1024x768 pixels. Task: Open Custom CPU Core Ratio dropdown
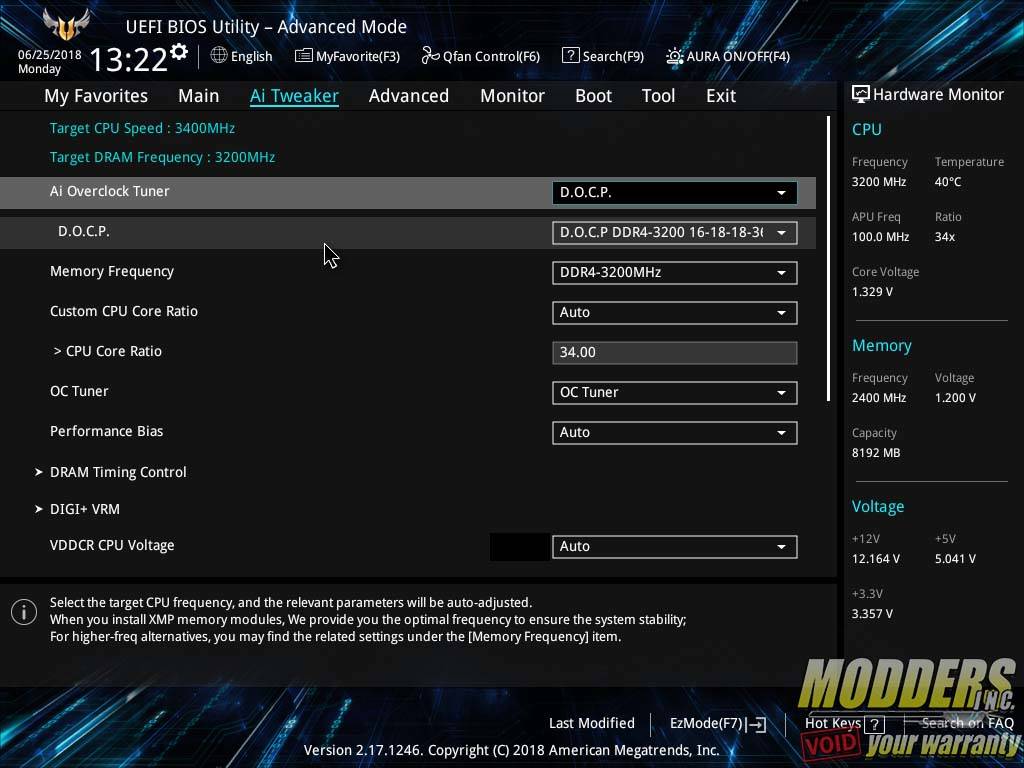[675, 312]
